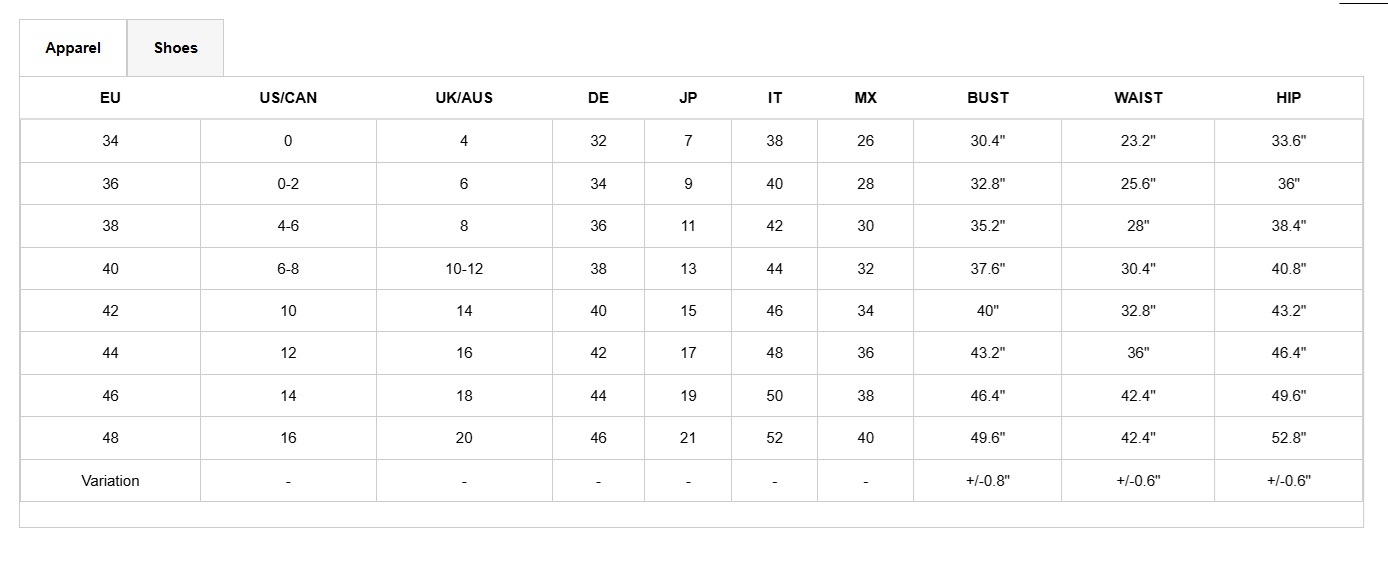This screenshot has width=1388, height=566.
Task: Select the JP column header
Action: pyautogui.click(x=688, y=98)
